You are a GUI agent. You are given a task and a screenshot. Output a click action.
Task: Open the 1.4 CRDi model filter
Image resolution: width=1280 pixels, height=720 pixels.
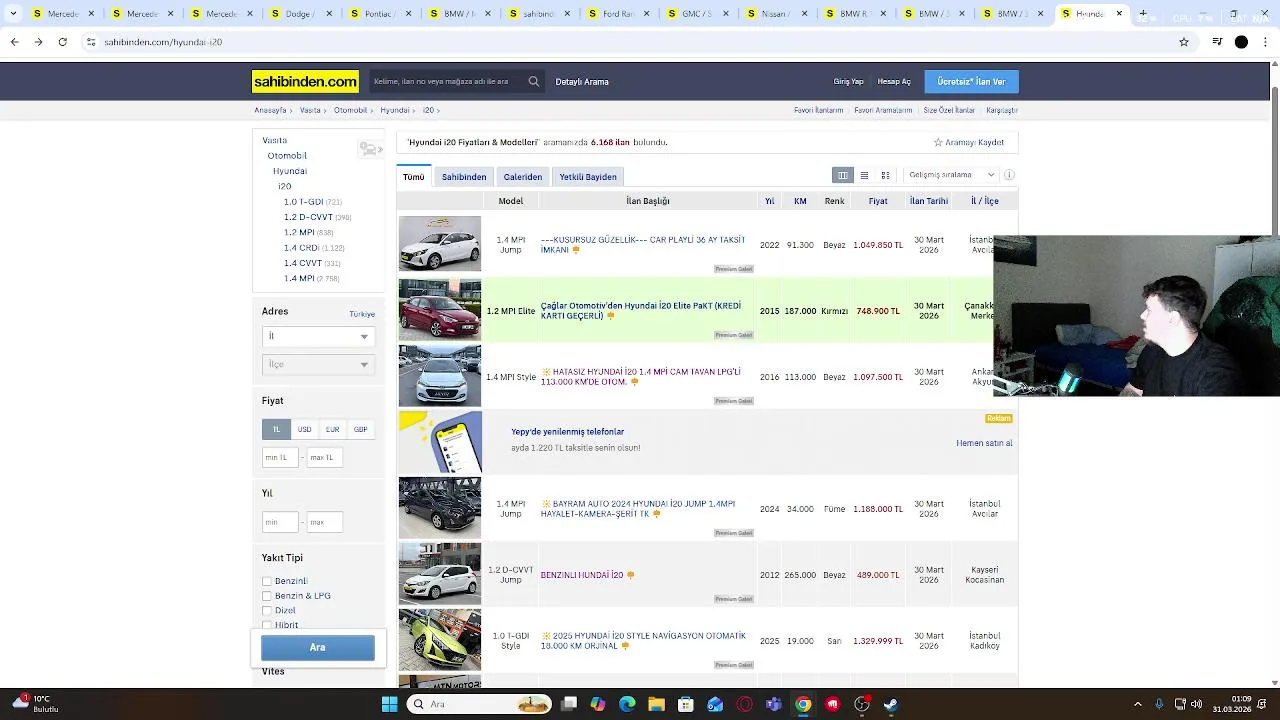coord(301,248)
